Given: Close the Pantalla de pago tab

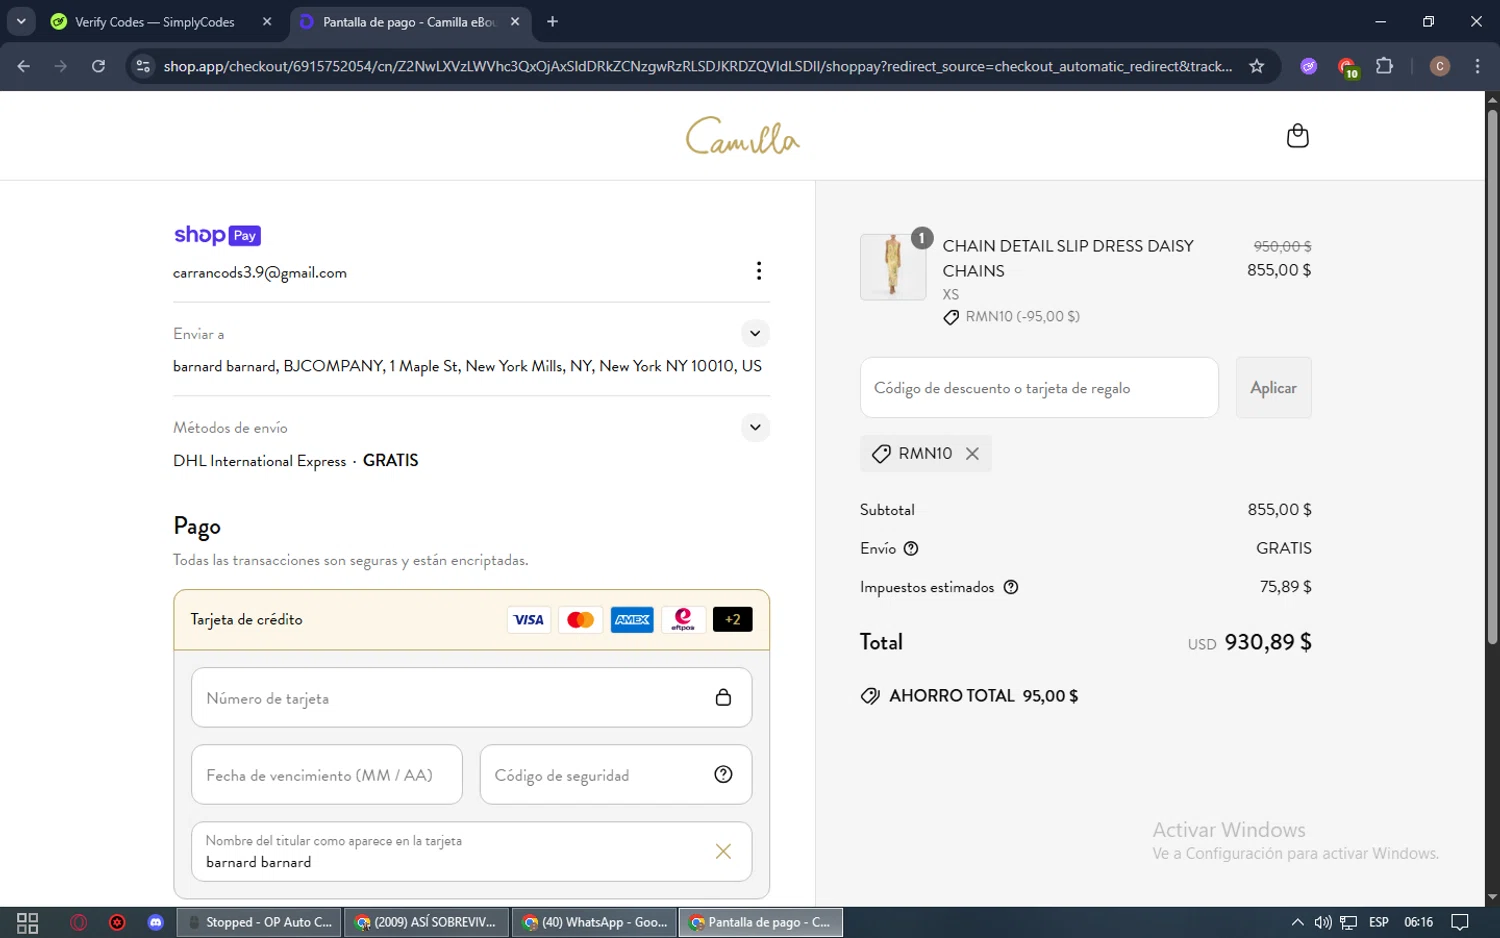Looking at the screenshot, I should [515, 22].
